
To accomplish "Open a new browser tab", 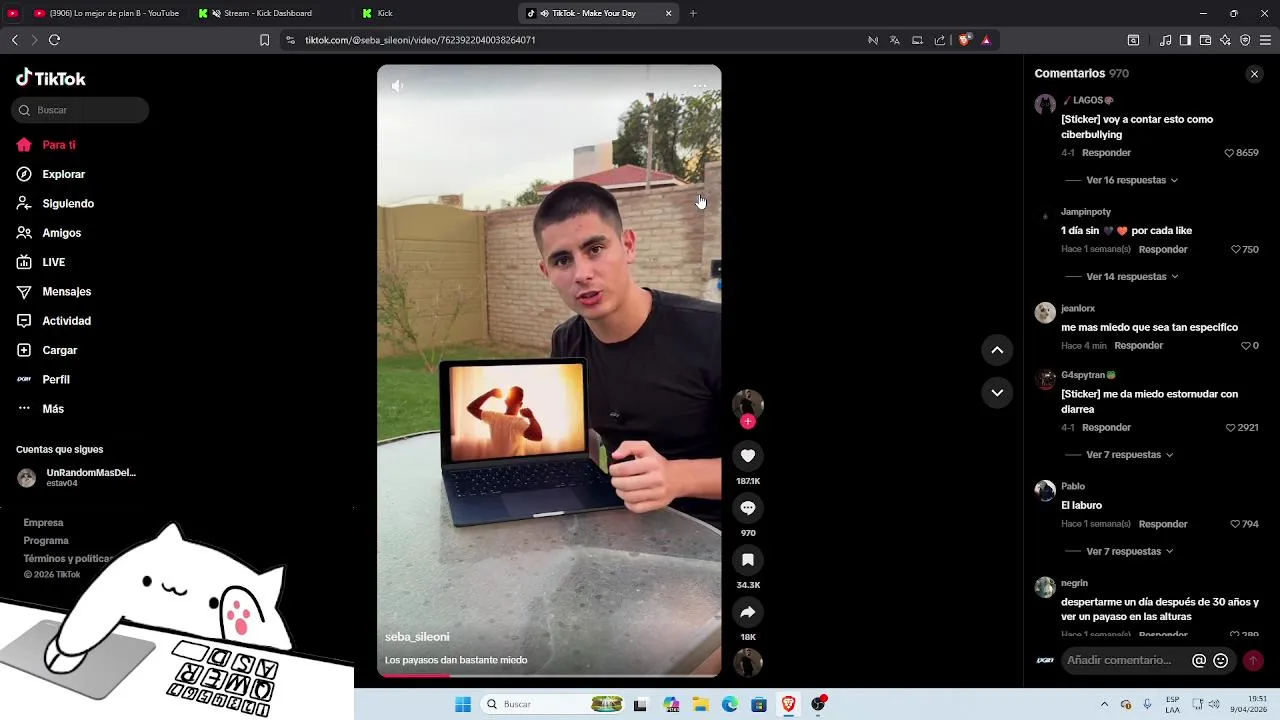I will [693, 13].
